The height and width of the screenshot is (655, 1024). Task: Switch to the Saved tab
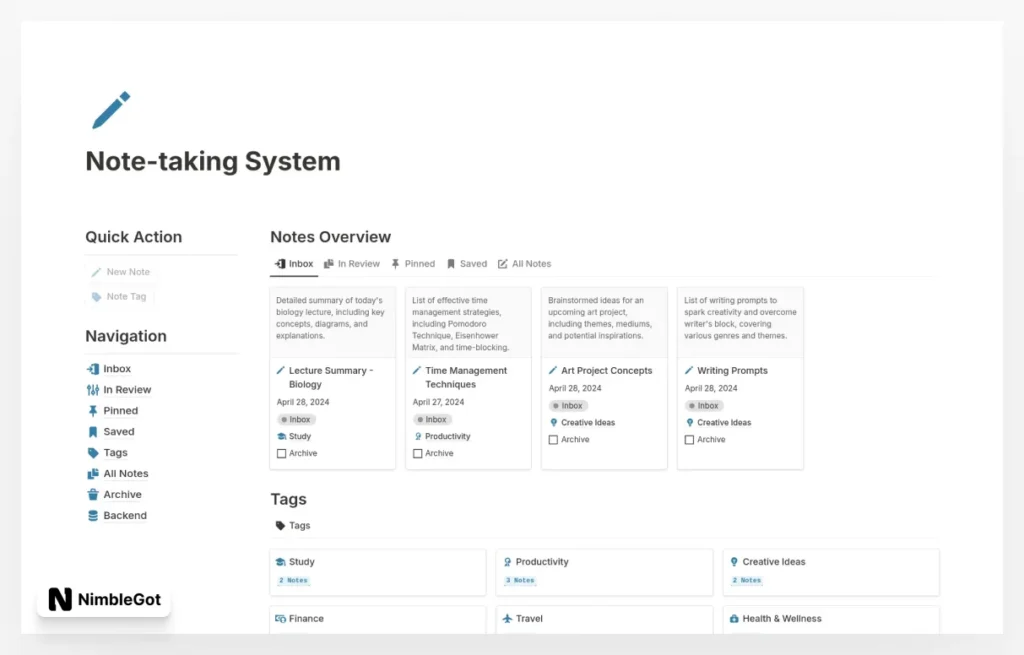click(x=466, y=263)
